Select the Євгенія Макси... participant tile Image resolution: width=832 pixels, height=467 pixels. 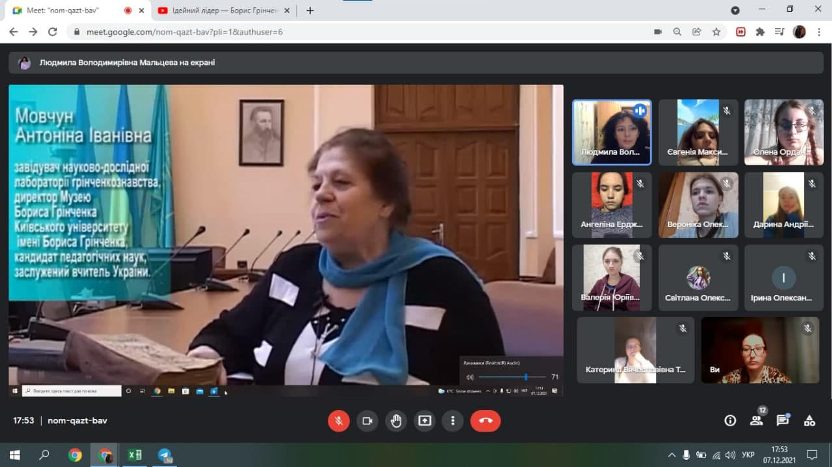[x=698, y=132]
